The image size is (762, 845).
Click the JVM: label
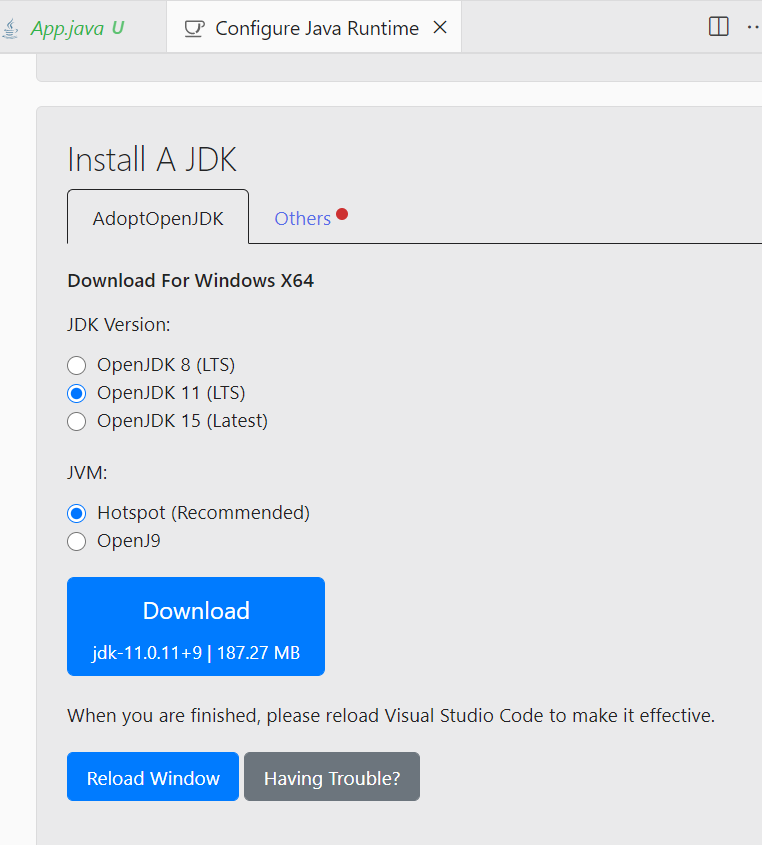(x=87, y=473)
